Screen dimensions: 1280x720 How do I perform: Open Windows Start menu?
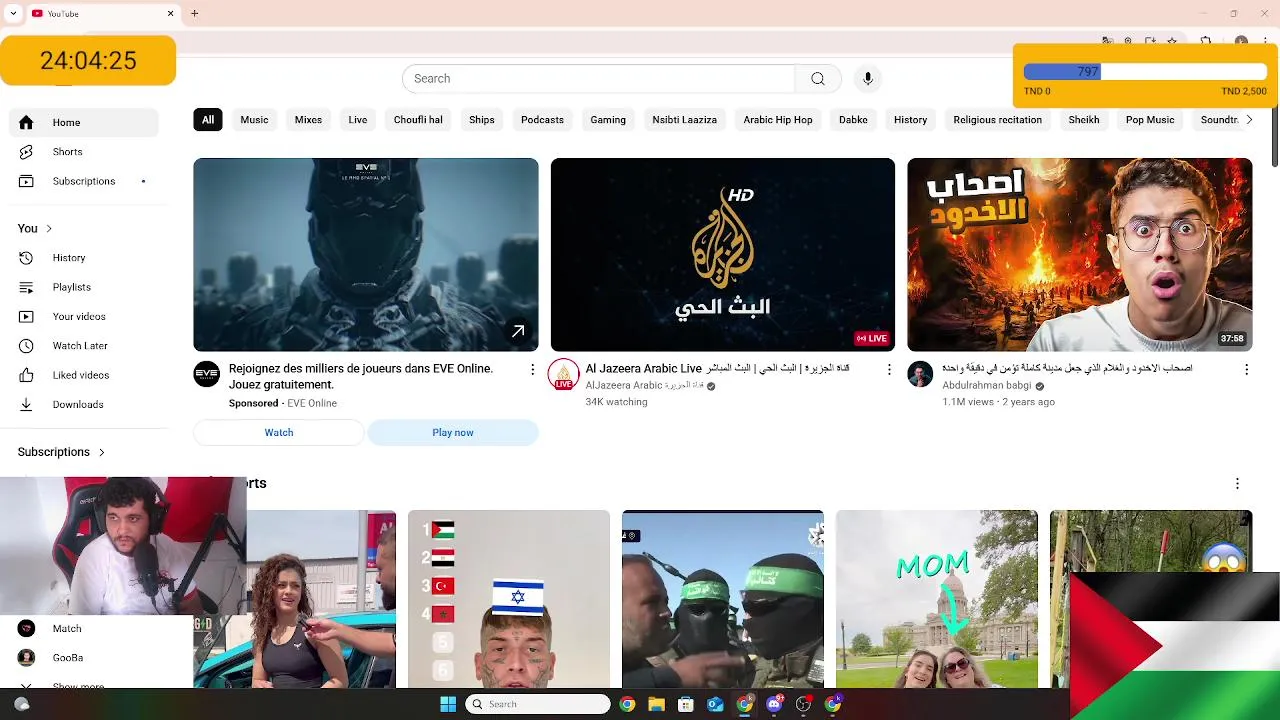(448, 704)
